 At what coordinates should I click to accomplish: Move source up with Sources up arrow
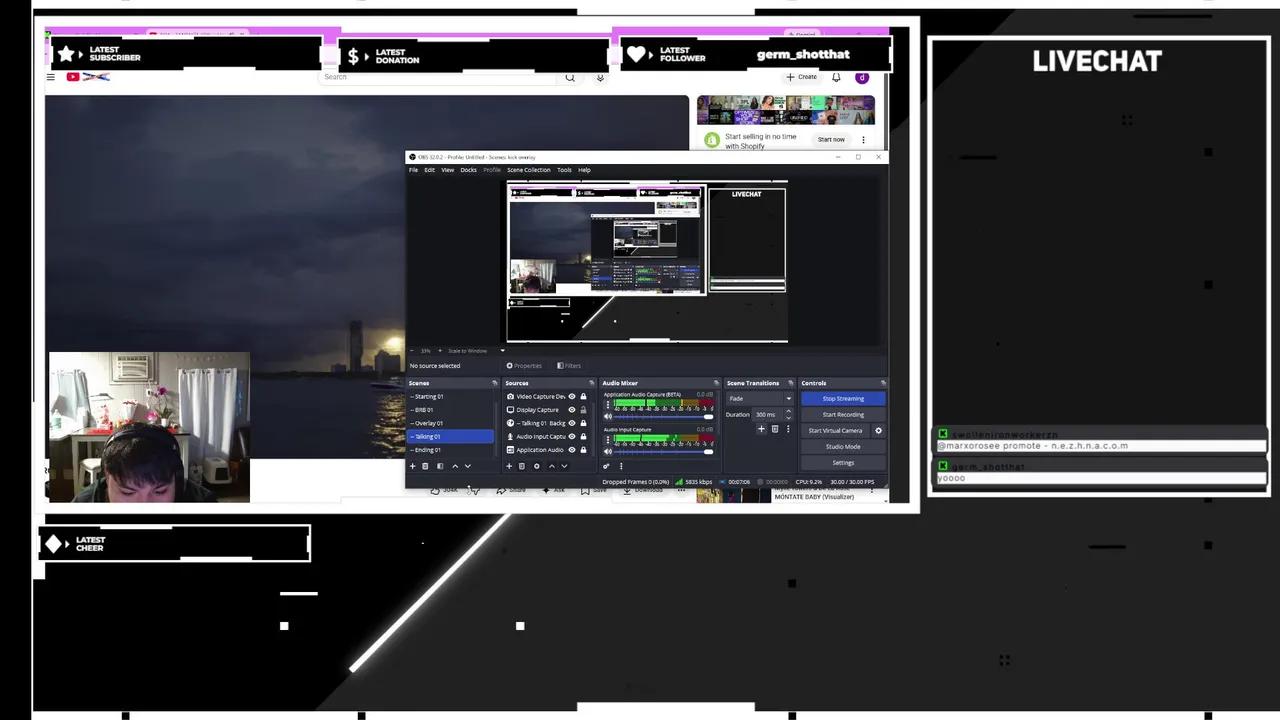point(552,466)
